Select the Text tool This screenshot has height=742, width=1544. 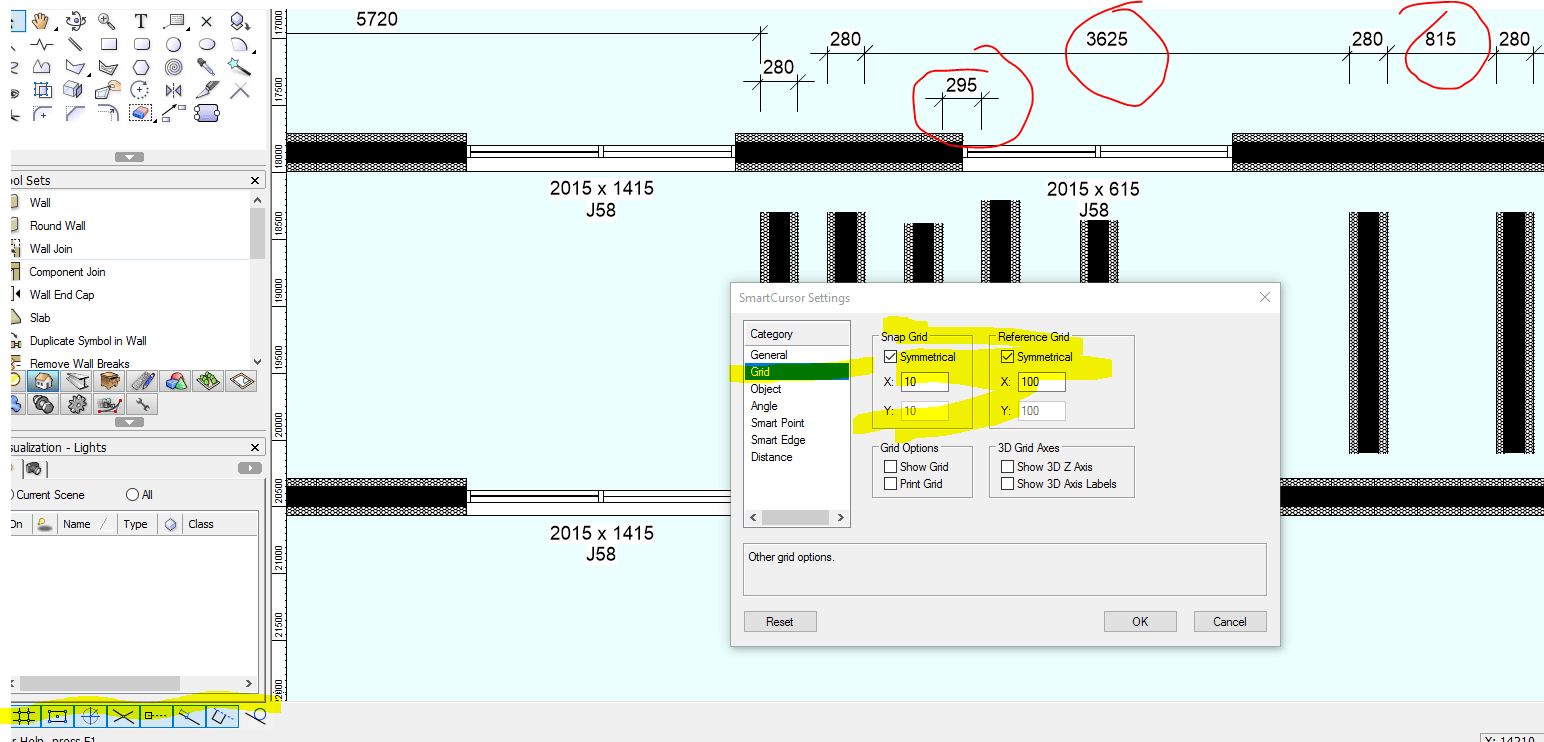pos(141,21)
